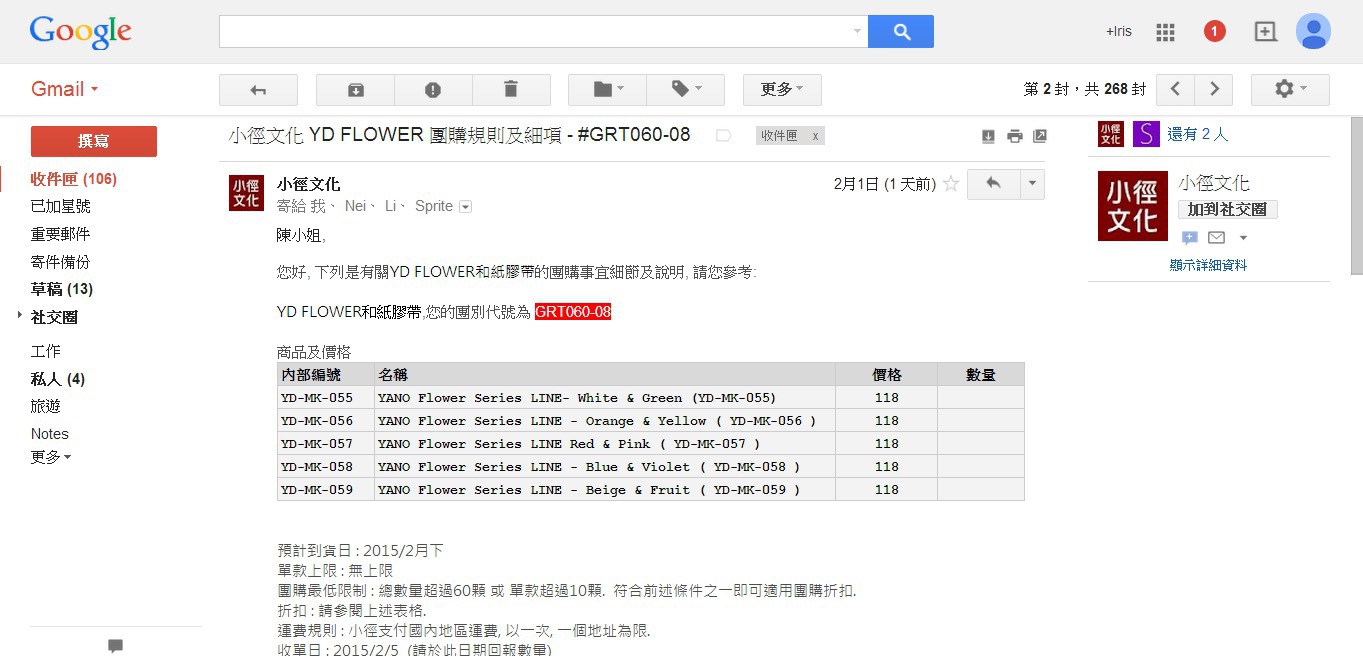Star this message from 小徑文化
This screenshot has width=1363, height=659.
click(x=951, y=184)
